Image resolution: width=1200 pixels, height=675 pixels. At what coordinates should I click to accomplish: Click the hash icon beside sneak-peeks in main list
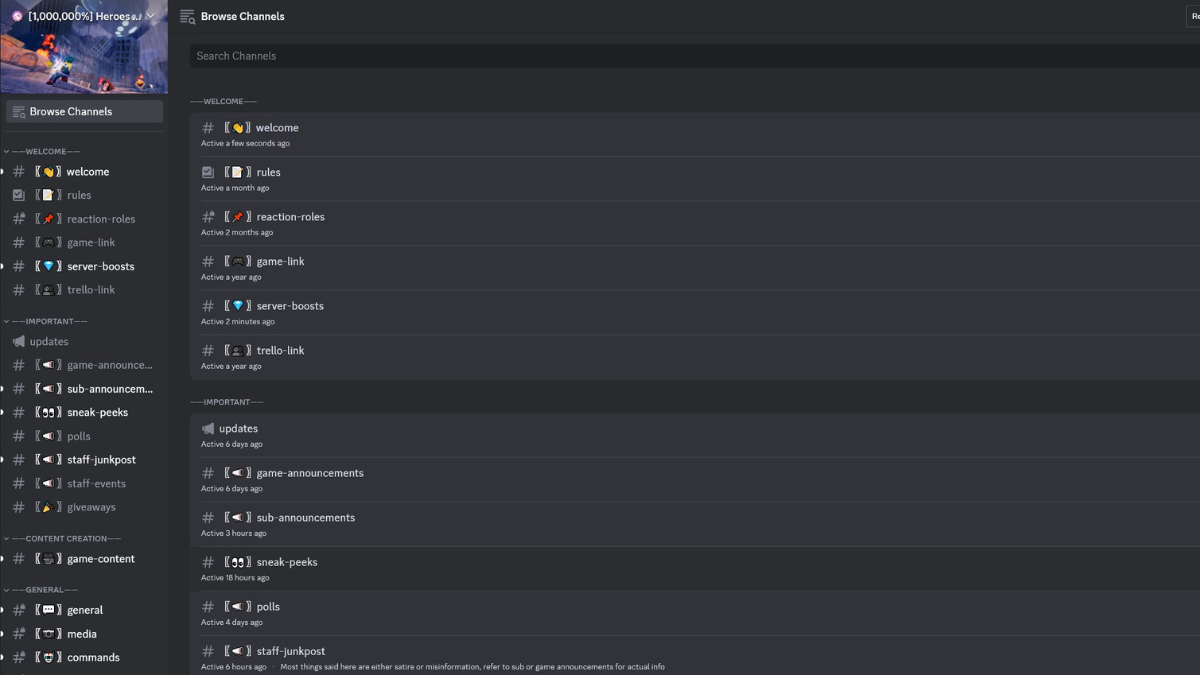208,562
